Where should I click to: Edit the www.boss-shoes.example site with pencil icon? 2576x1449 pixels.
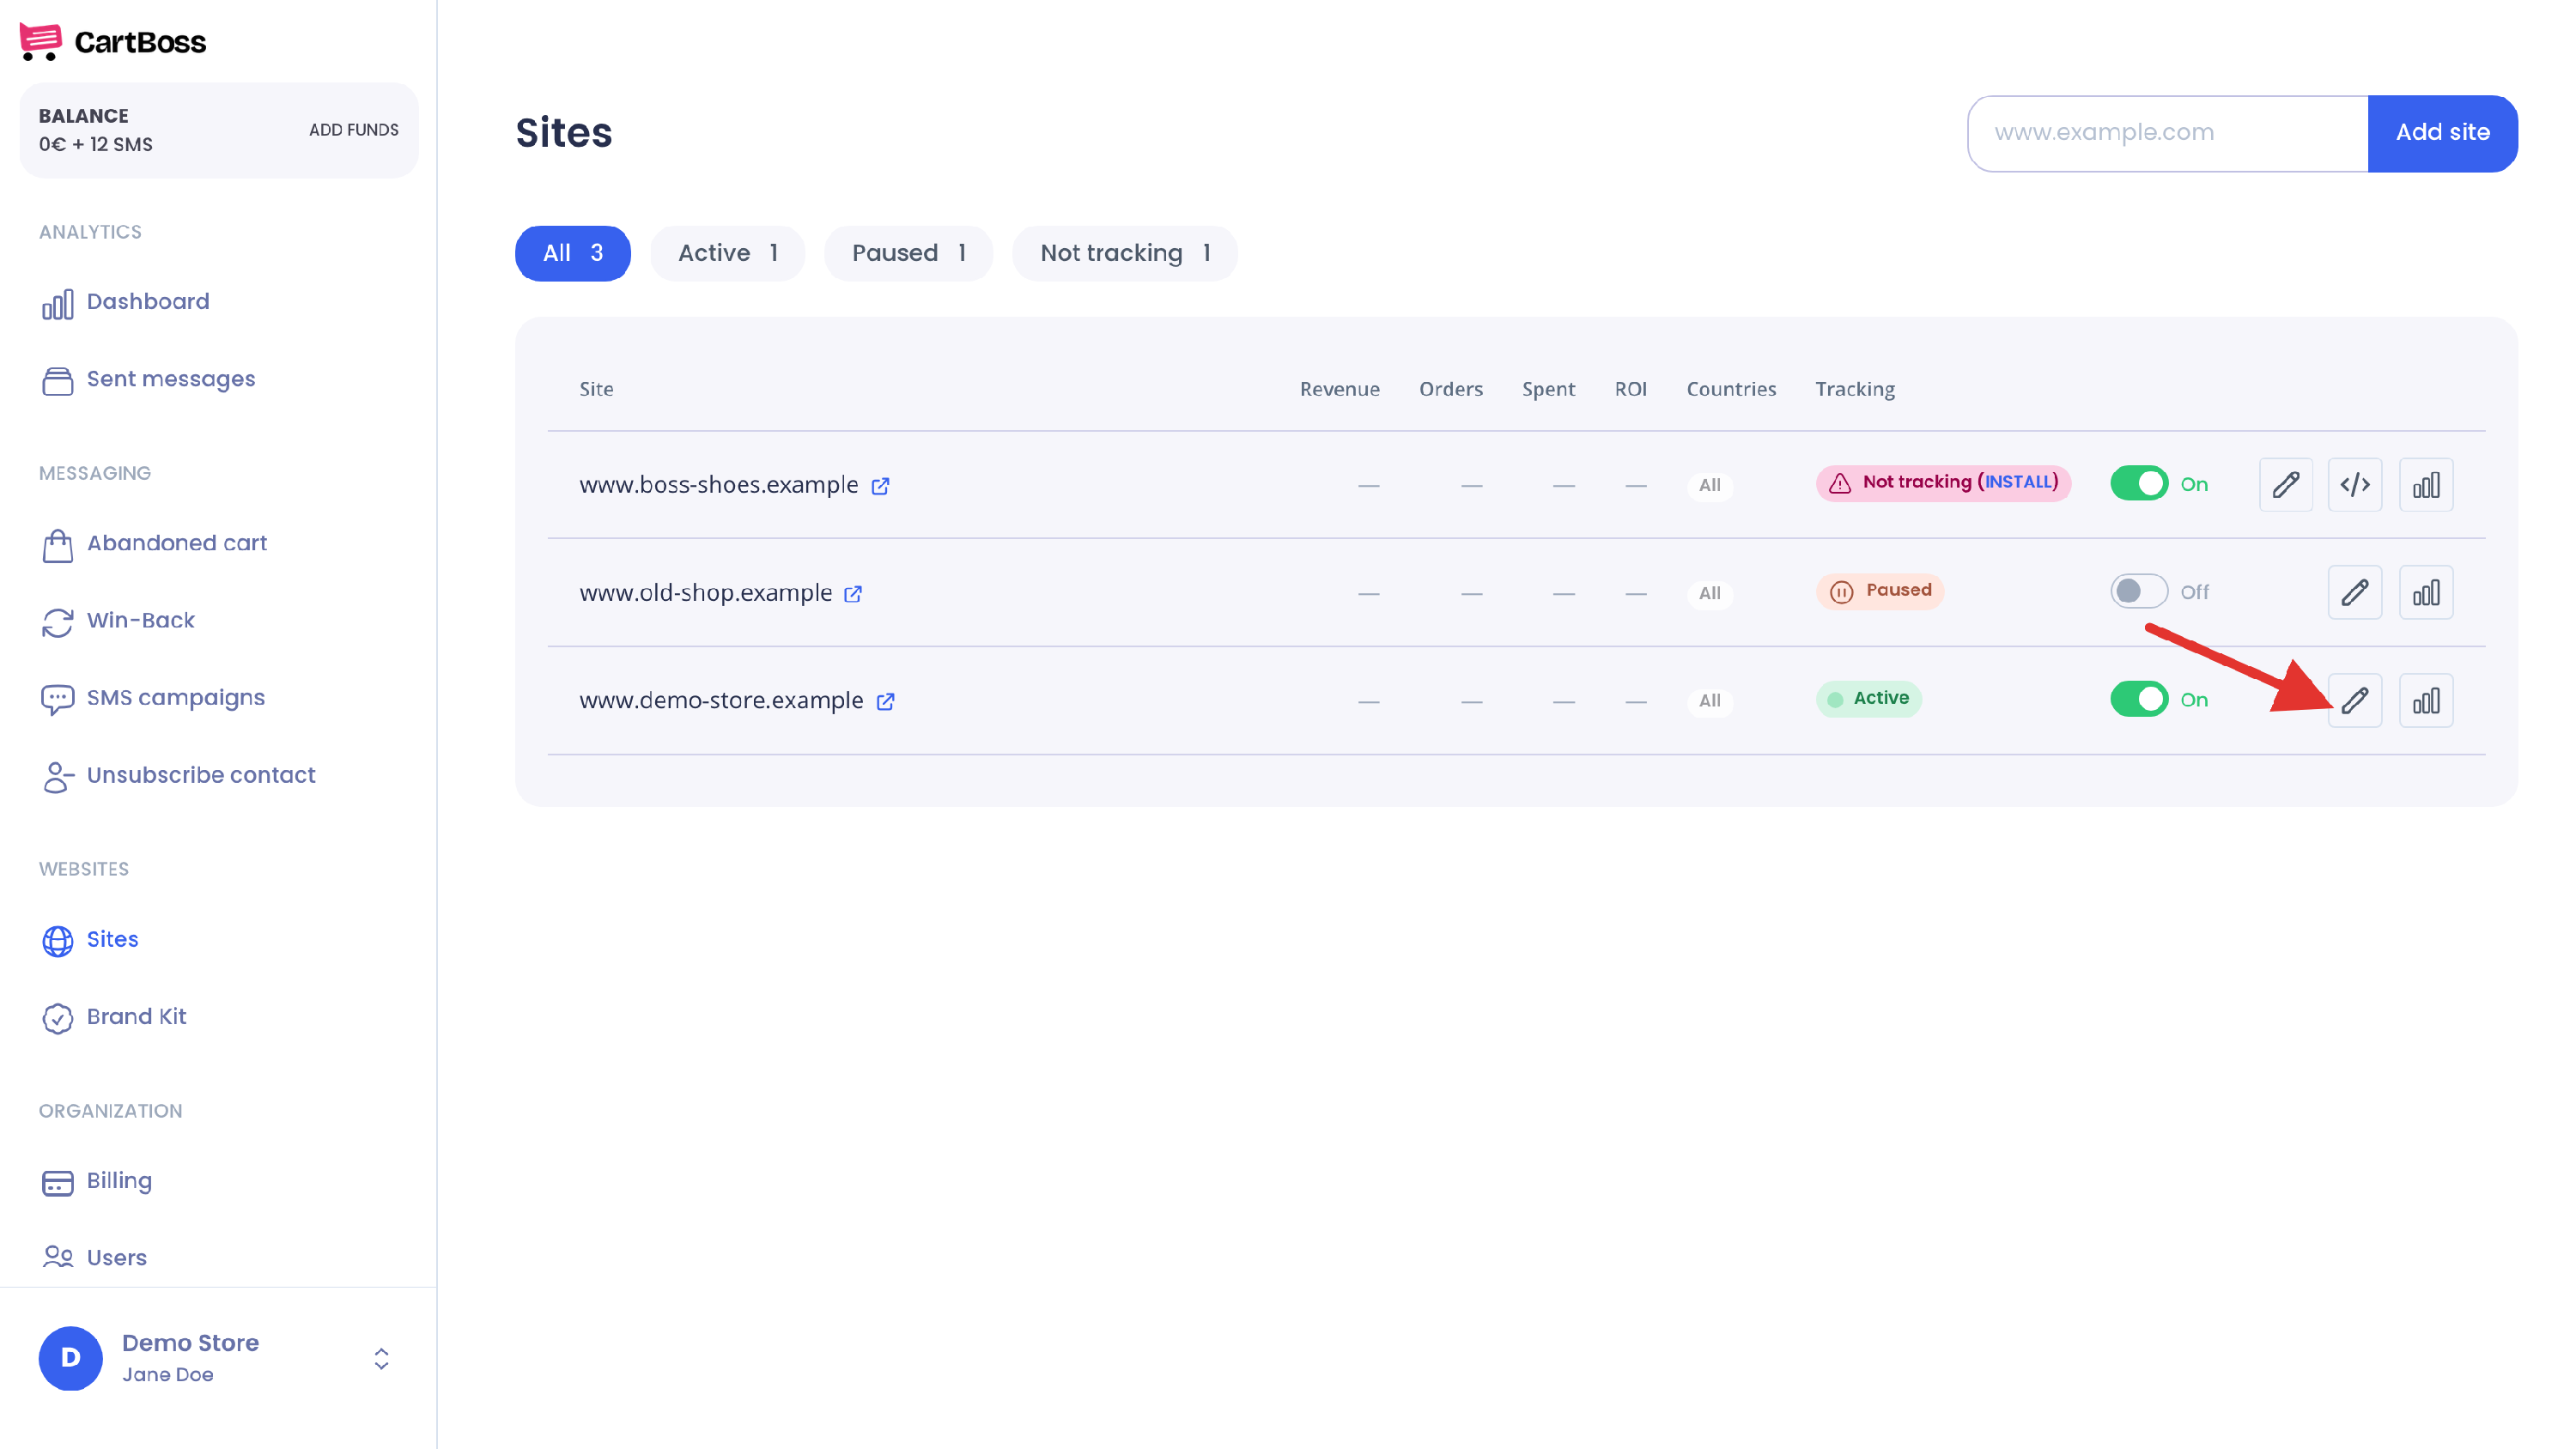(x=2285, y=485)
